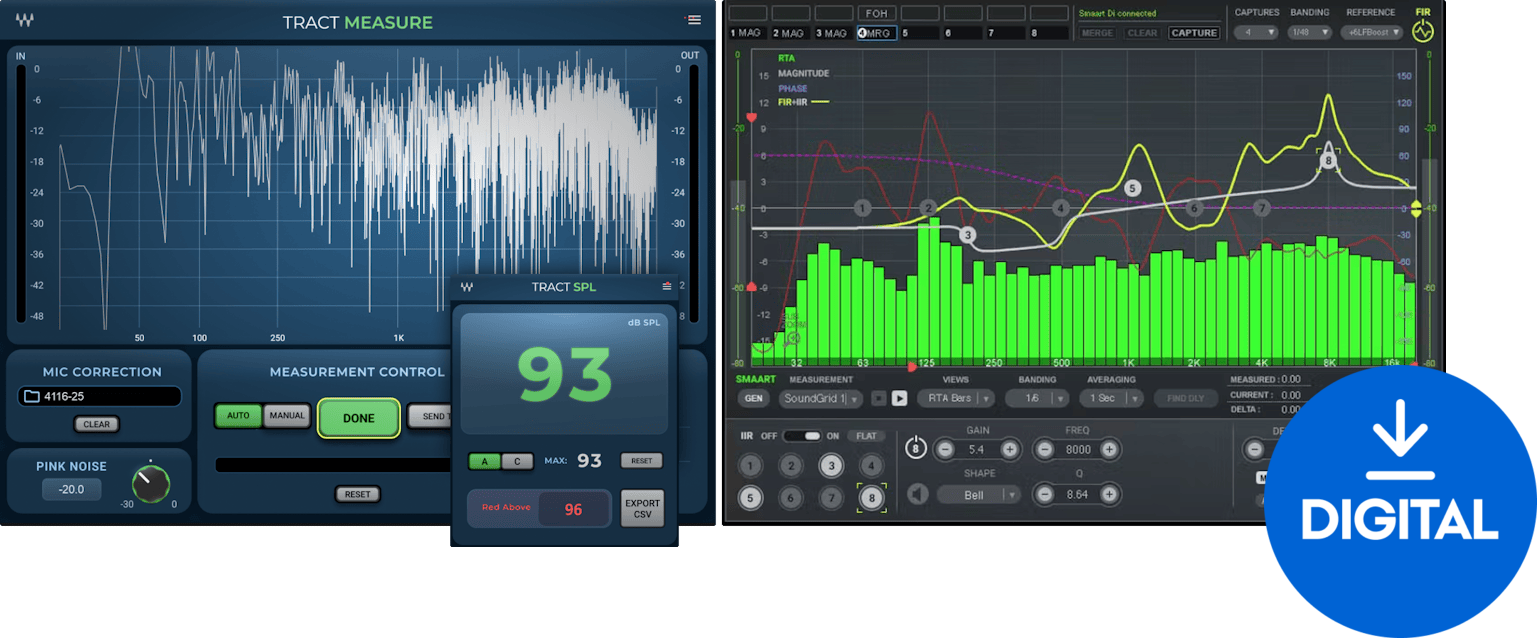This screenshot has width=1537, height=638.
Task: Click the Waves logo in TRACT SPL
Action: [x=467, y=287]
